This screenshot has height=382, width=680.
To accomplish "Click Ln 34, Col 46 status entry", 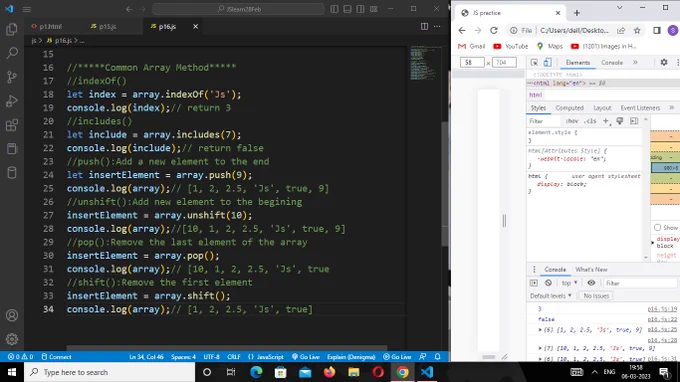I will [x=146, y=357].
